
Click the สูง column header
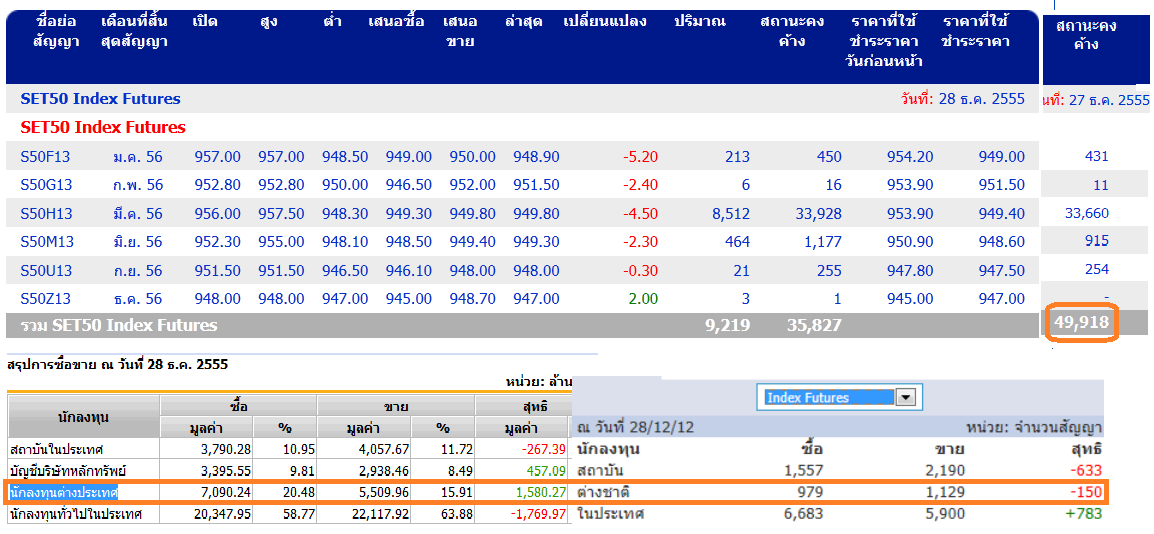tap(268, 21)
